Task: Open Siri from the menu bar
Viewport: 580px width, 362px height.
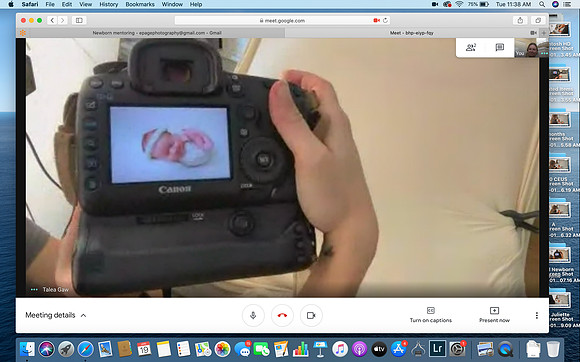Action: [x=555, y=4]
